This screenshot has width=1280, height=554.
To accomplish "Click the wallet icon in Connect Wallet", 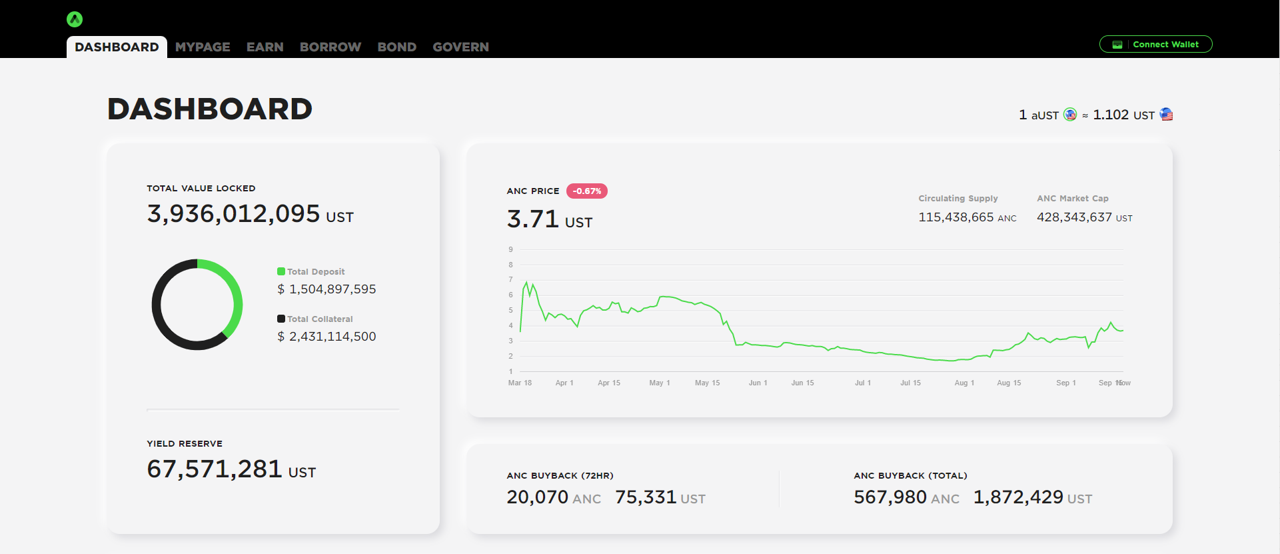I will [x=1117, y=44].
